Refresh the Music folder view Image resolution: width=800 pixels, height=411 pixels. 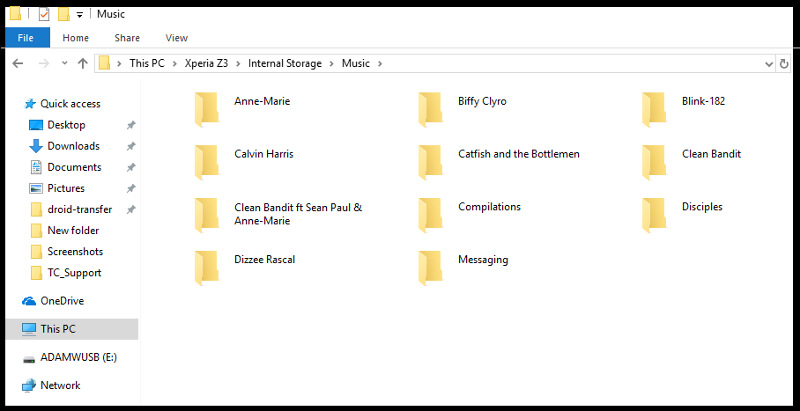784,64
